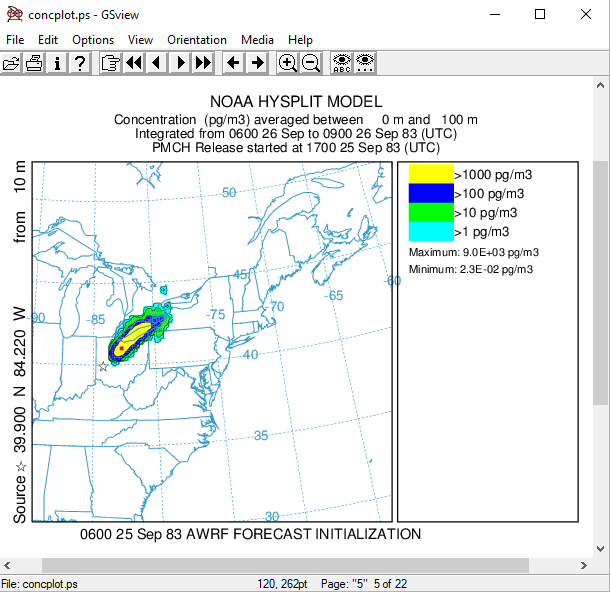Click 'Minimum: 2.3E-02 pg/m3' legend text
The image size is (610, 592).
(471, 269)
